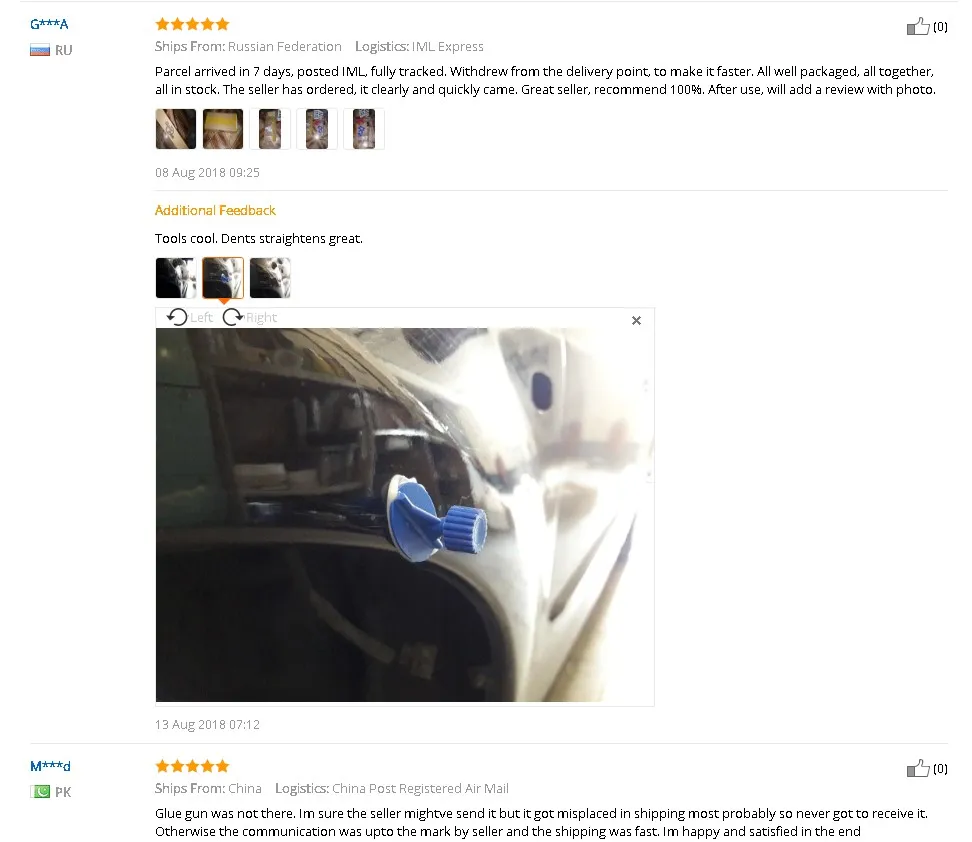Screen dimensions: 972x842
Task: Click the five-star rating on M***d's review
Action: 192,766
